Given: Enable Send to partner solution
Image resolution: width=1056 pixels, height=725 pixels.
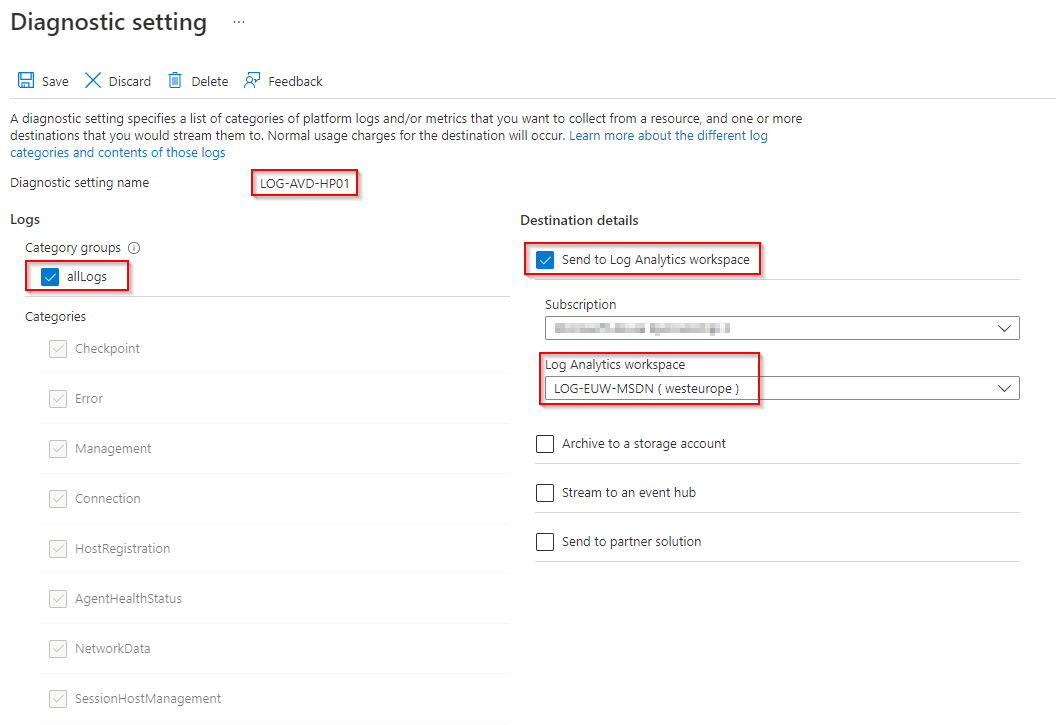Looking at the screenshot, I should 545,541.
